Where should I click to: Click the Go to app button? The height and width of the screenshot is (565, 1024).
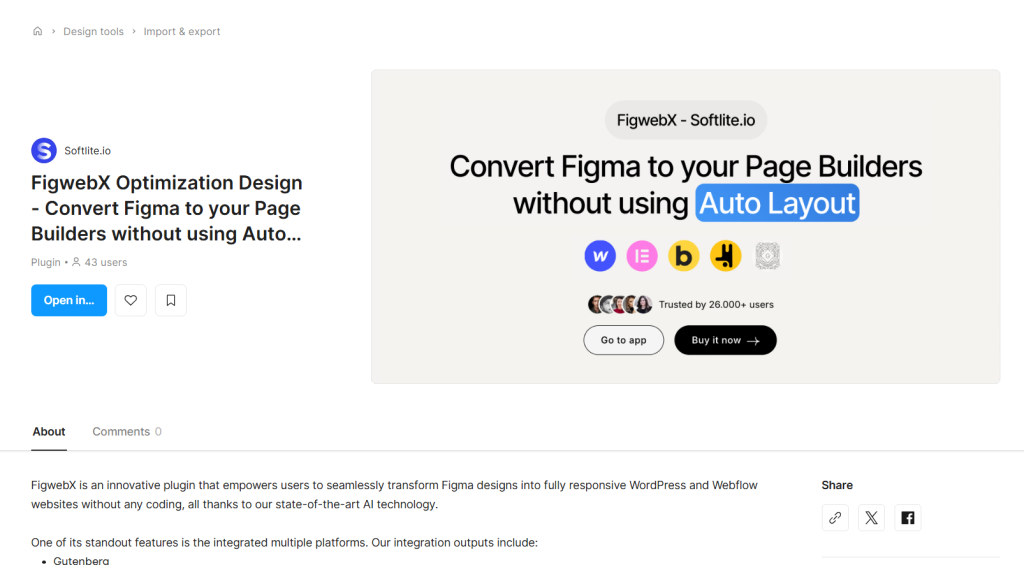(624, 340)
